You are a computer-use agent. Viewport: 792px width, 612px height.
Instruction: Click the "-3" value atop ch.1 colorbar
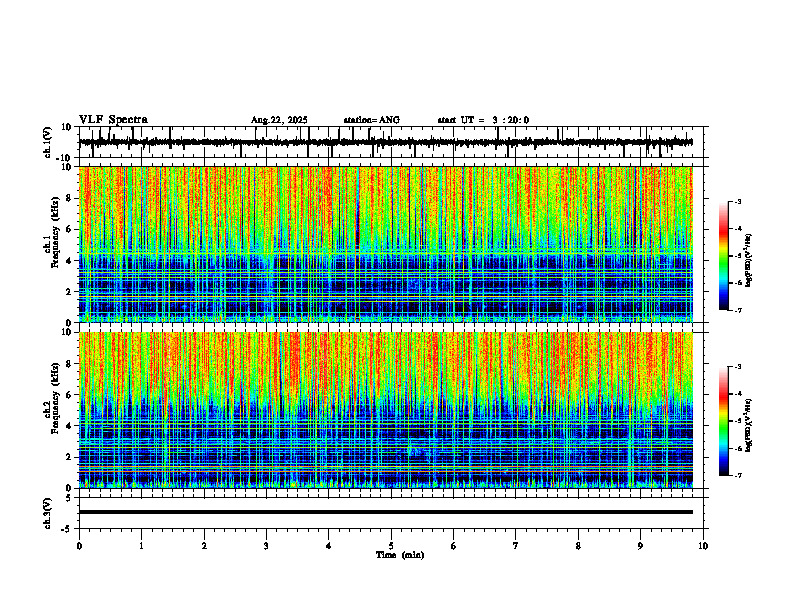click(738, 201)
